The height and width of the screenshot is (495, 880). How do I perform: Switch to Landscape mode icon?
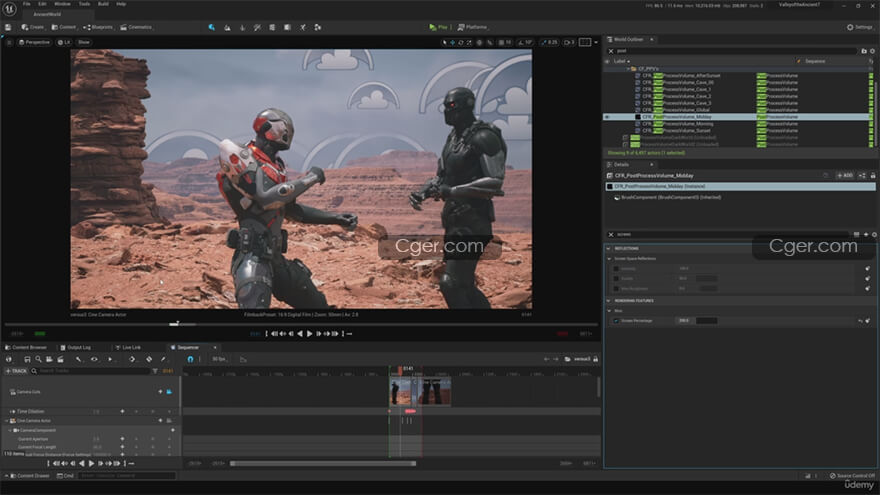coord(227,27)
